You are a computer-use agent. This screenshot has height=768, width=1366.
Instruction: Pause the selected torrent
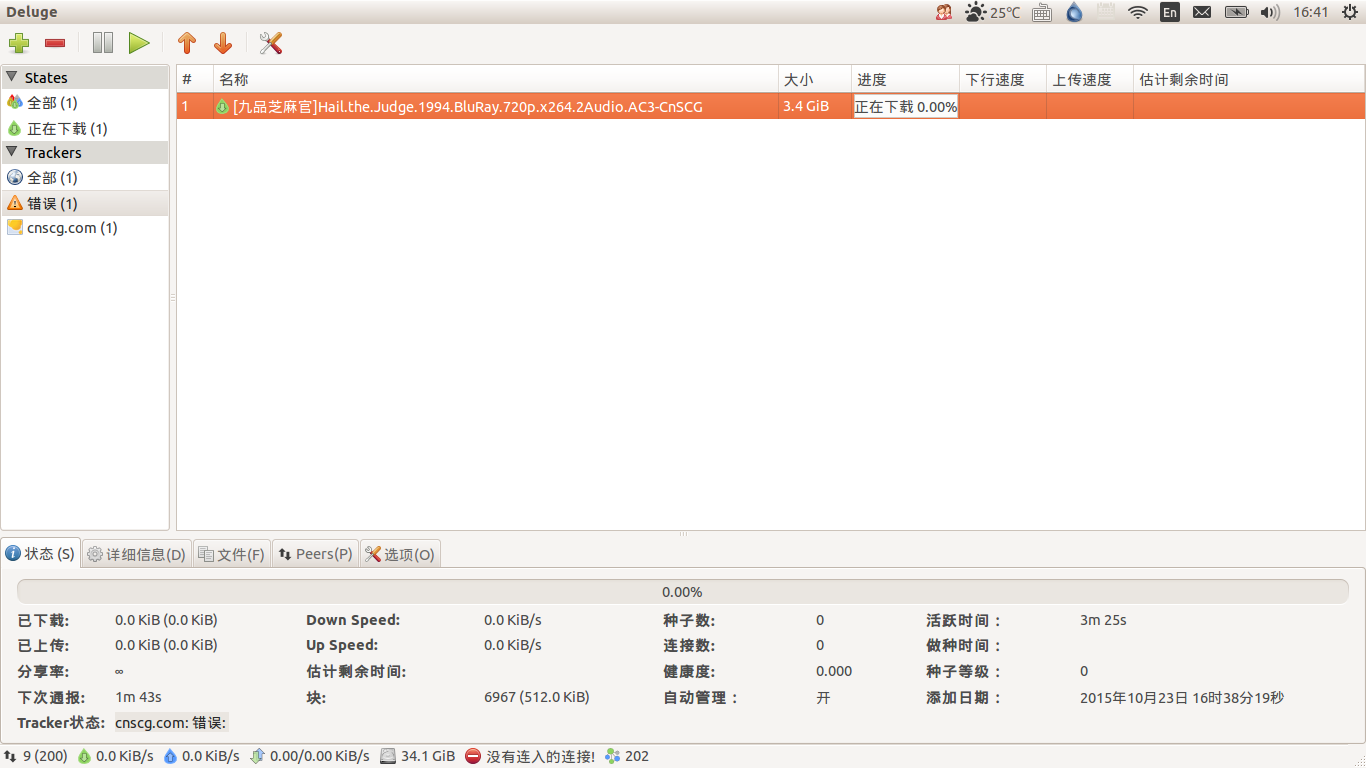click(x=103, y=43)
